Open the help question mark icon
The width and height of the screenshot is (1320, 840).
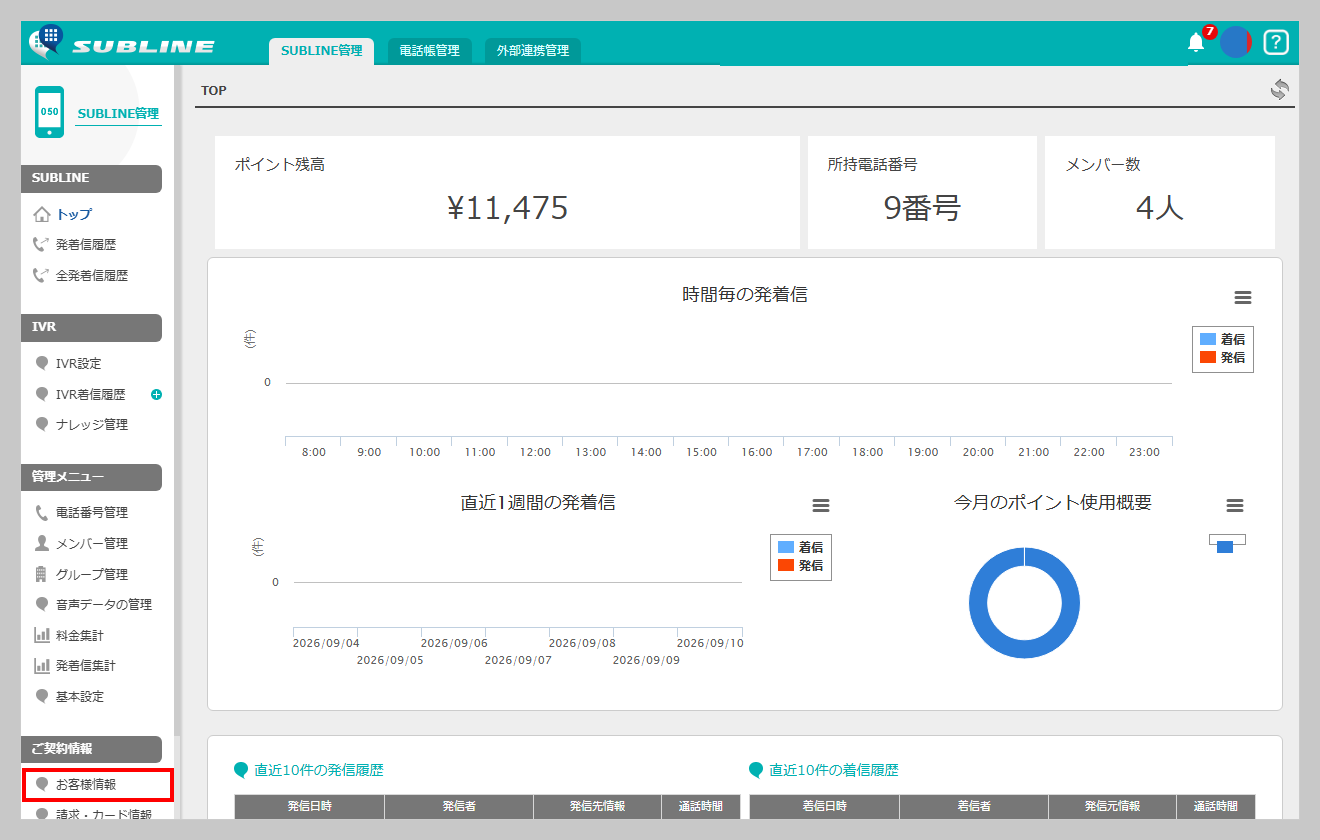tap(1276, 42)
